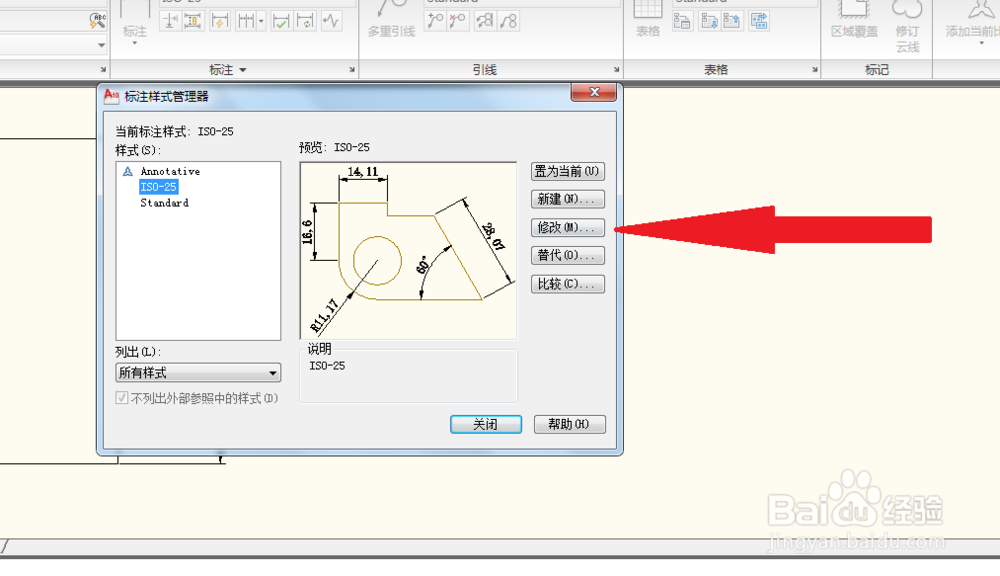
Task: Select the dimension update icon
Action: click(x=305, y=21)
